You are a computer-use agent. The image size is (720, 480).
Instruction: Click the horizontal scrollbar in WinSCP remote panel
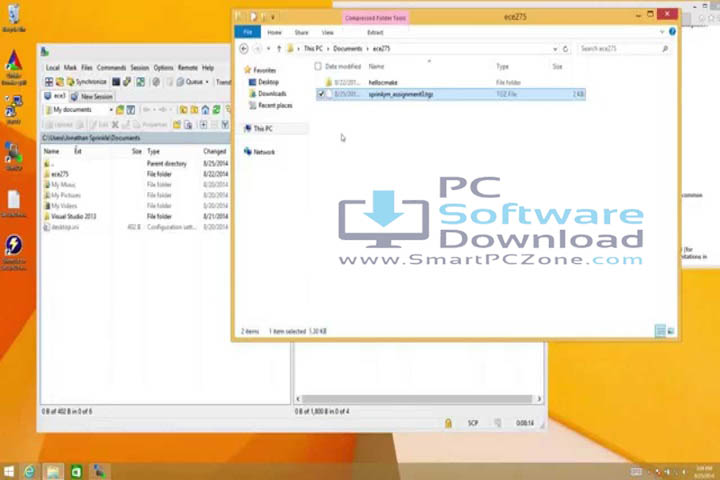pyautogui.click(x=417, y=399)
